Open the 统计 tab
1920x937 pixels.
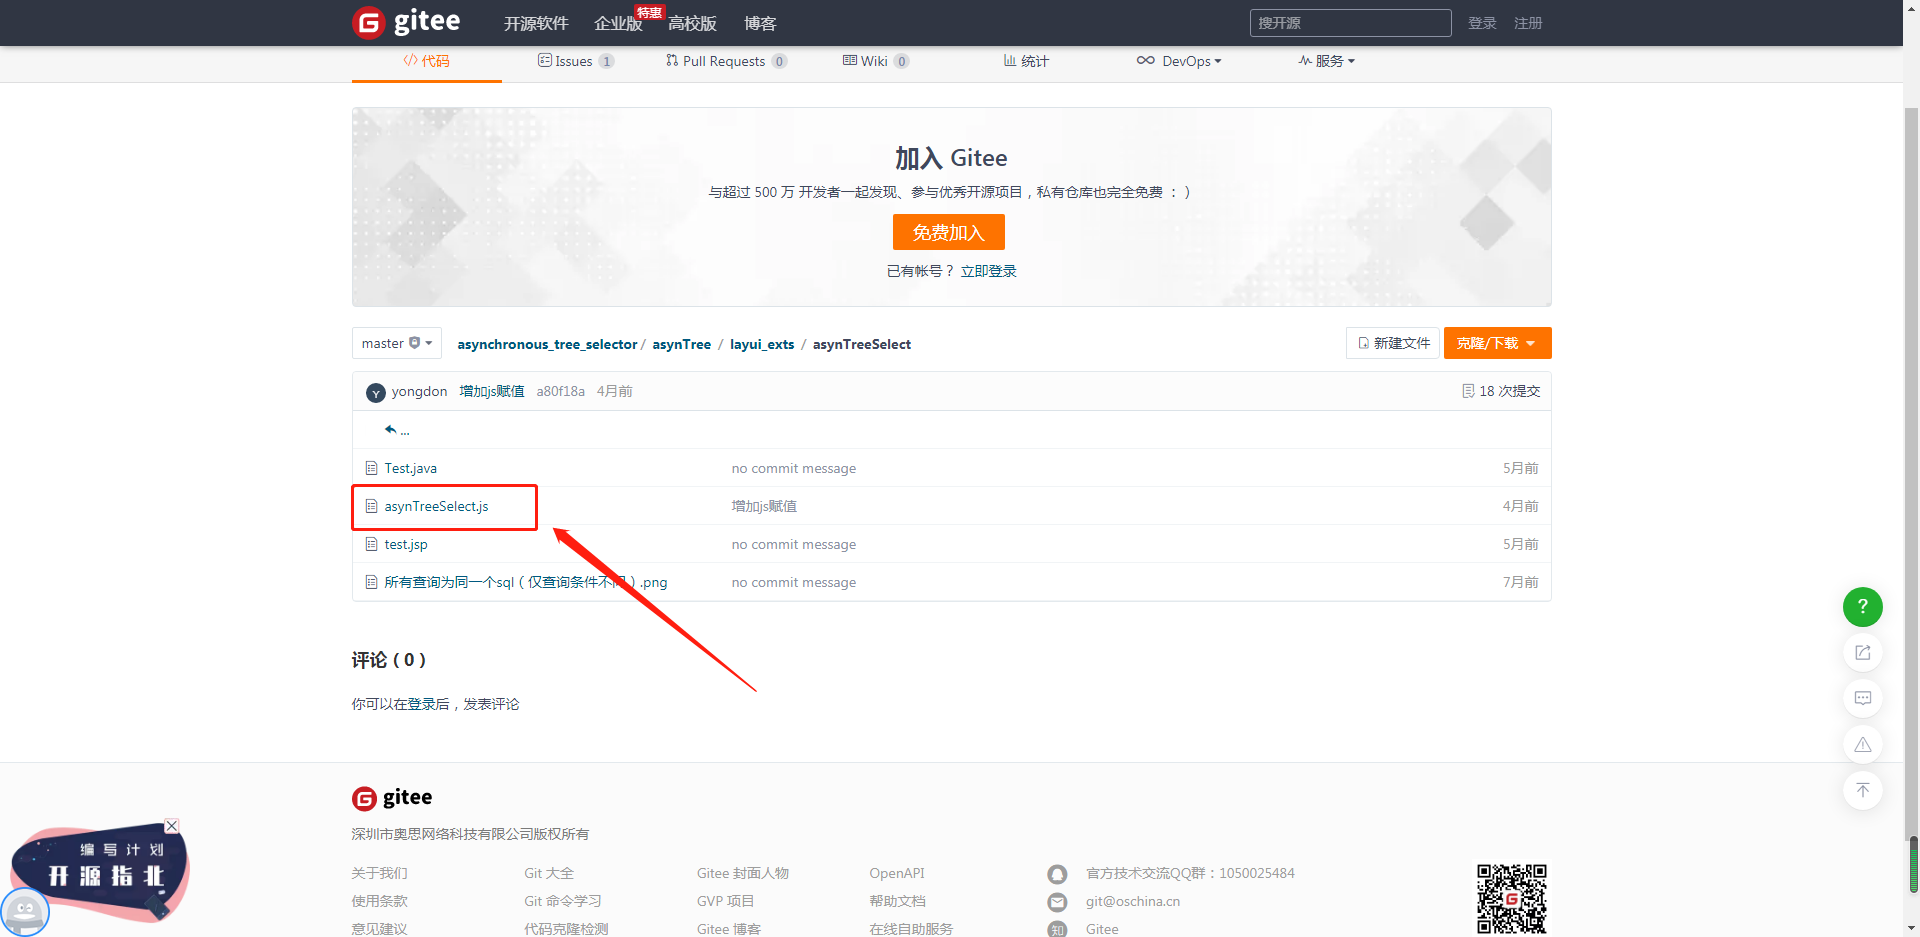[x=1027, y=61]
